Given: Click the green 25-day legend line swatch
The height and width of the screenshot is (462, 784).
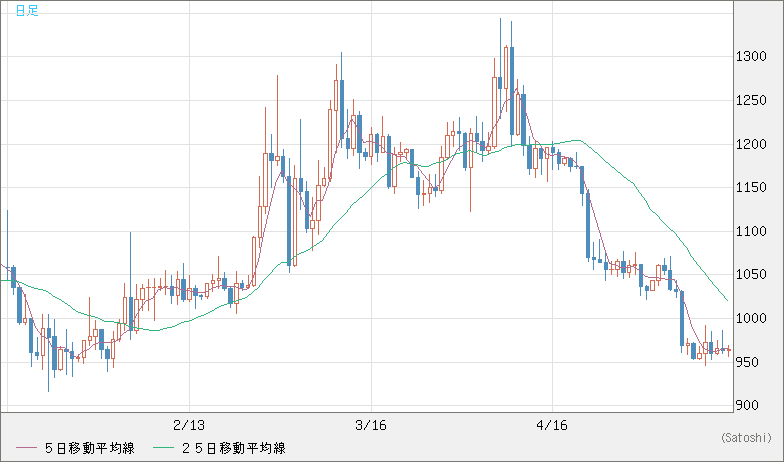Looking at the screenshot, I should (163, 448).
